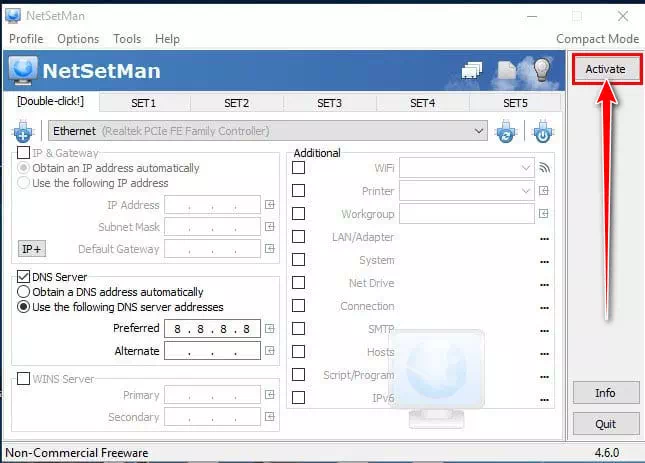The height and width of the screenshot is (463, 645).
Task: Tick the Script/Program checkbox
Action: [x=298, y=375]
